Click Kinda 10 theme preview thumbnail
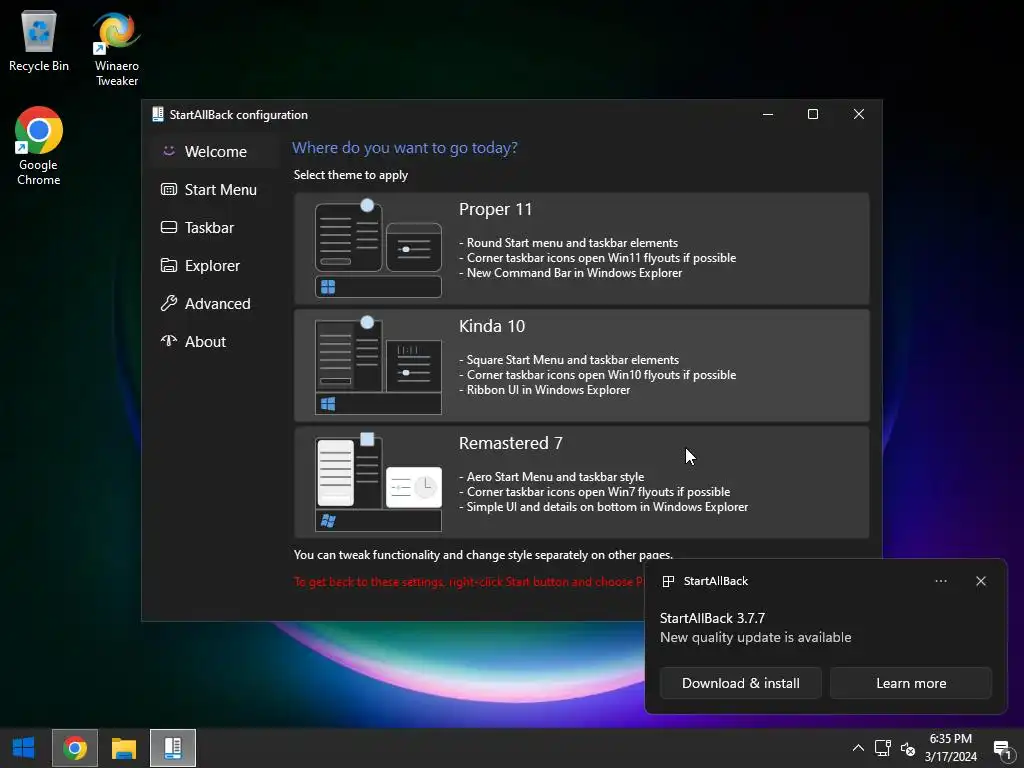 [378, 365]
